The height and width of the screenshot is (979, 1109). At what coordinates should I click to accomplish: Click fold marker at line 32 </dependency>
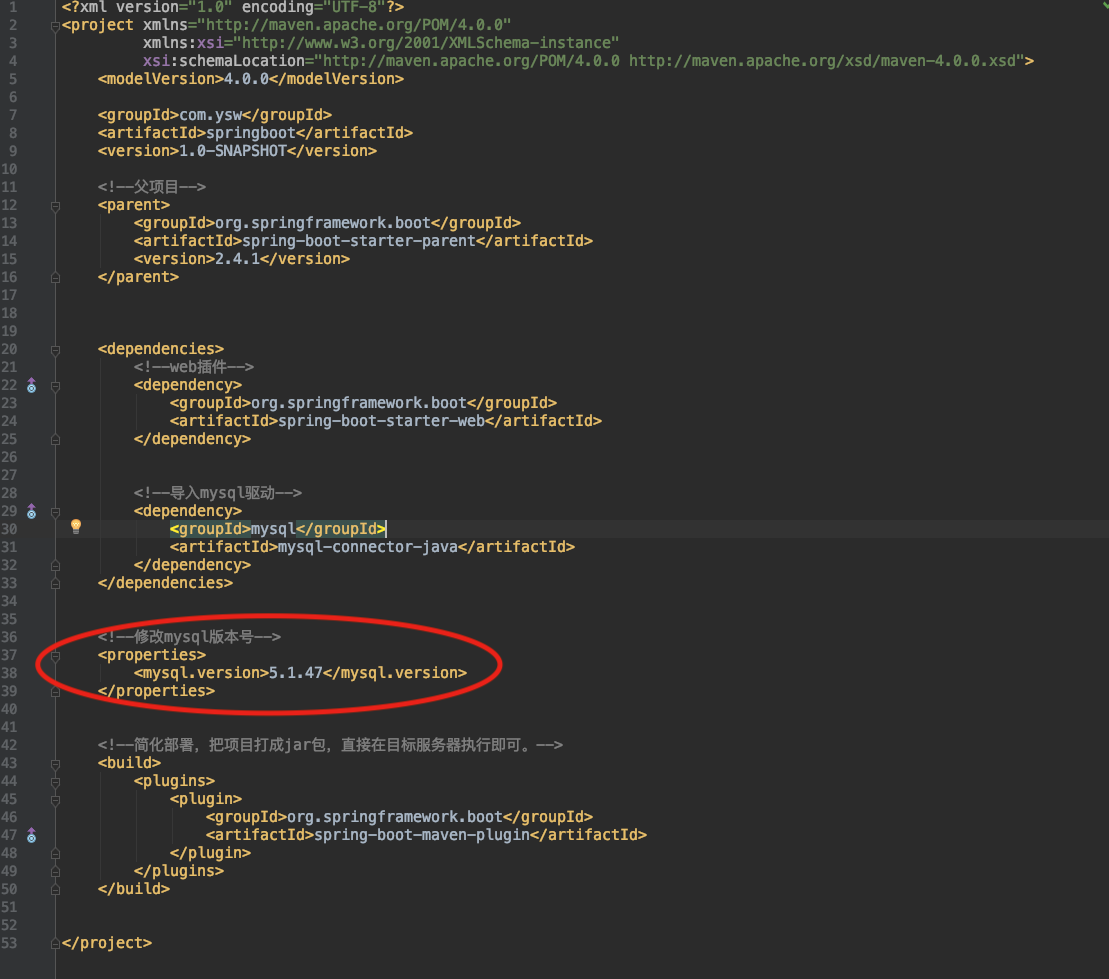click(55, 566)
